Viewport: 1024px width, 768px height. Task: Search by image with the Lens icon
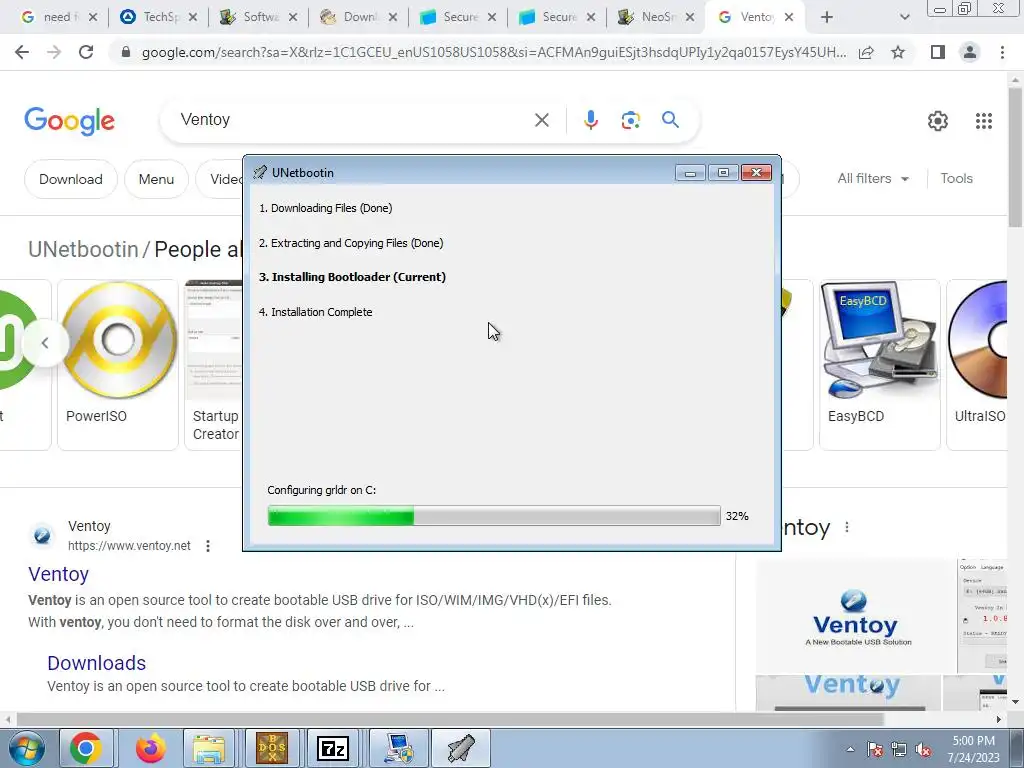coord(630,120)
